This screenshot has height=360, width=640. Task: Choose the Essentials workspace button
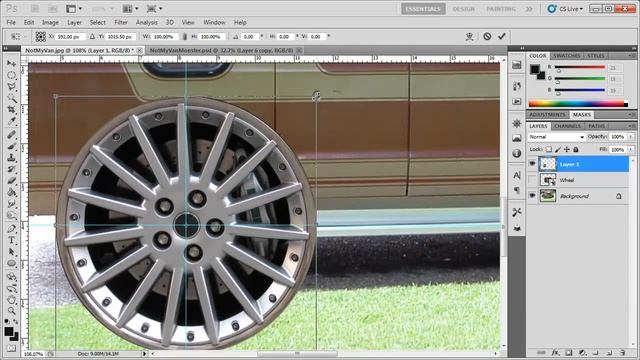[x=423, y=9]
